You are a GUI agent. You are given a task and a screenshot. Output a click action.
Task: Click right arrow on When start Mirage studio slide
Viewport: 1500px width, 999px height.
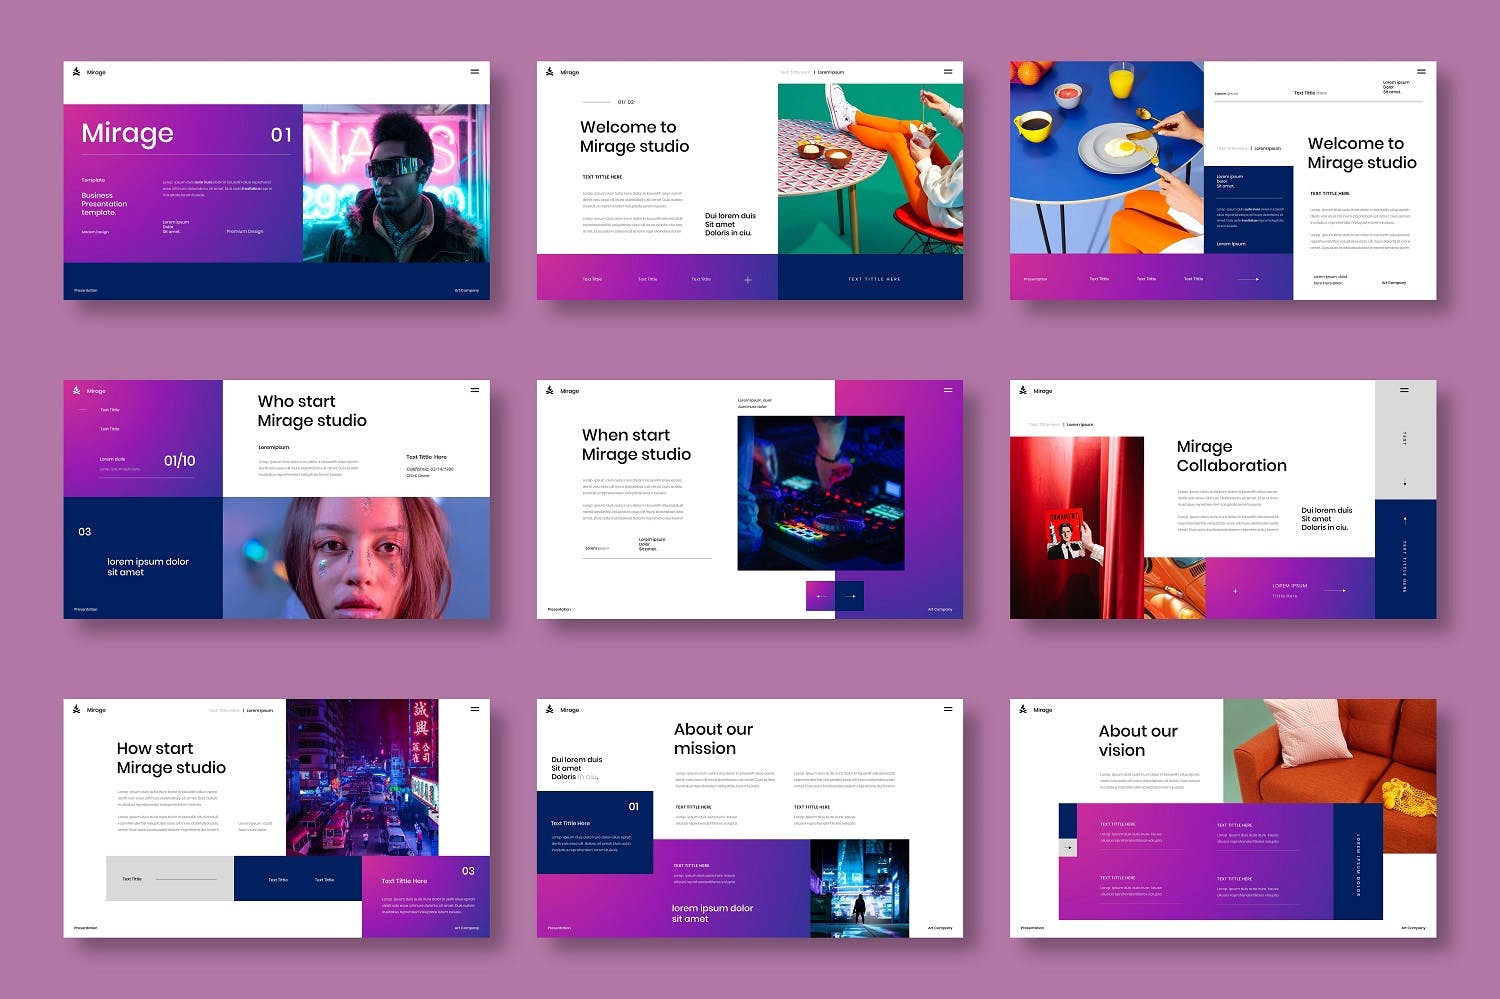849,596
